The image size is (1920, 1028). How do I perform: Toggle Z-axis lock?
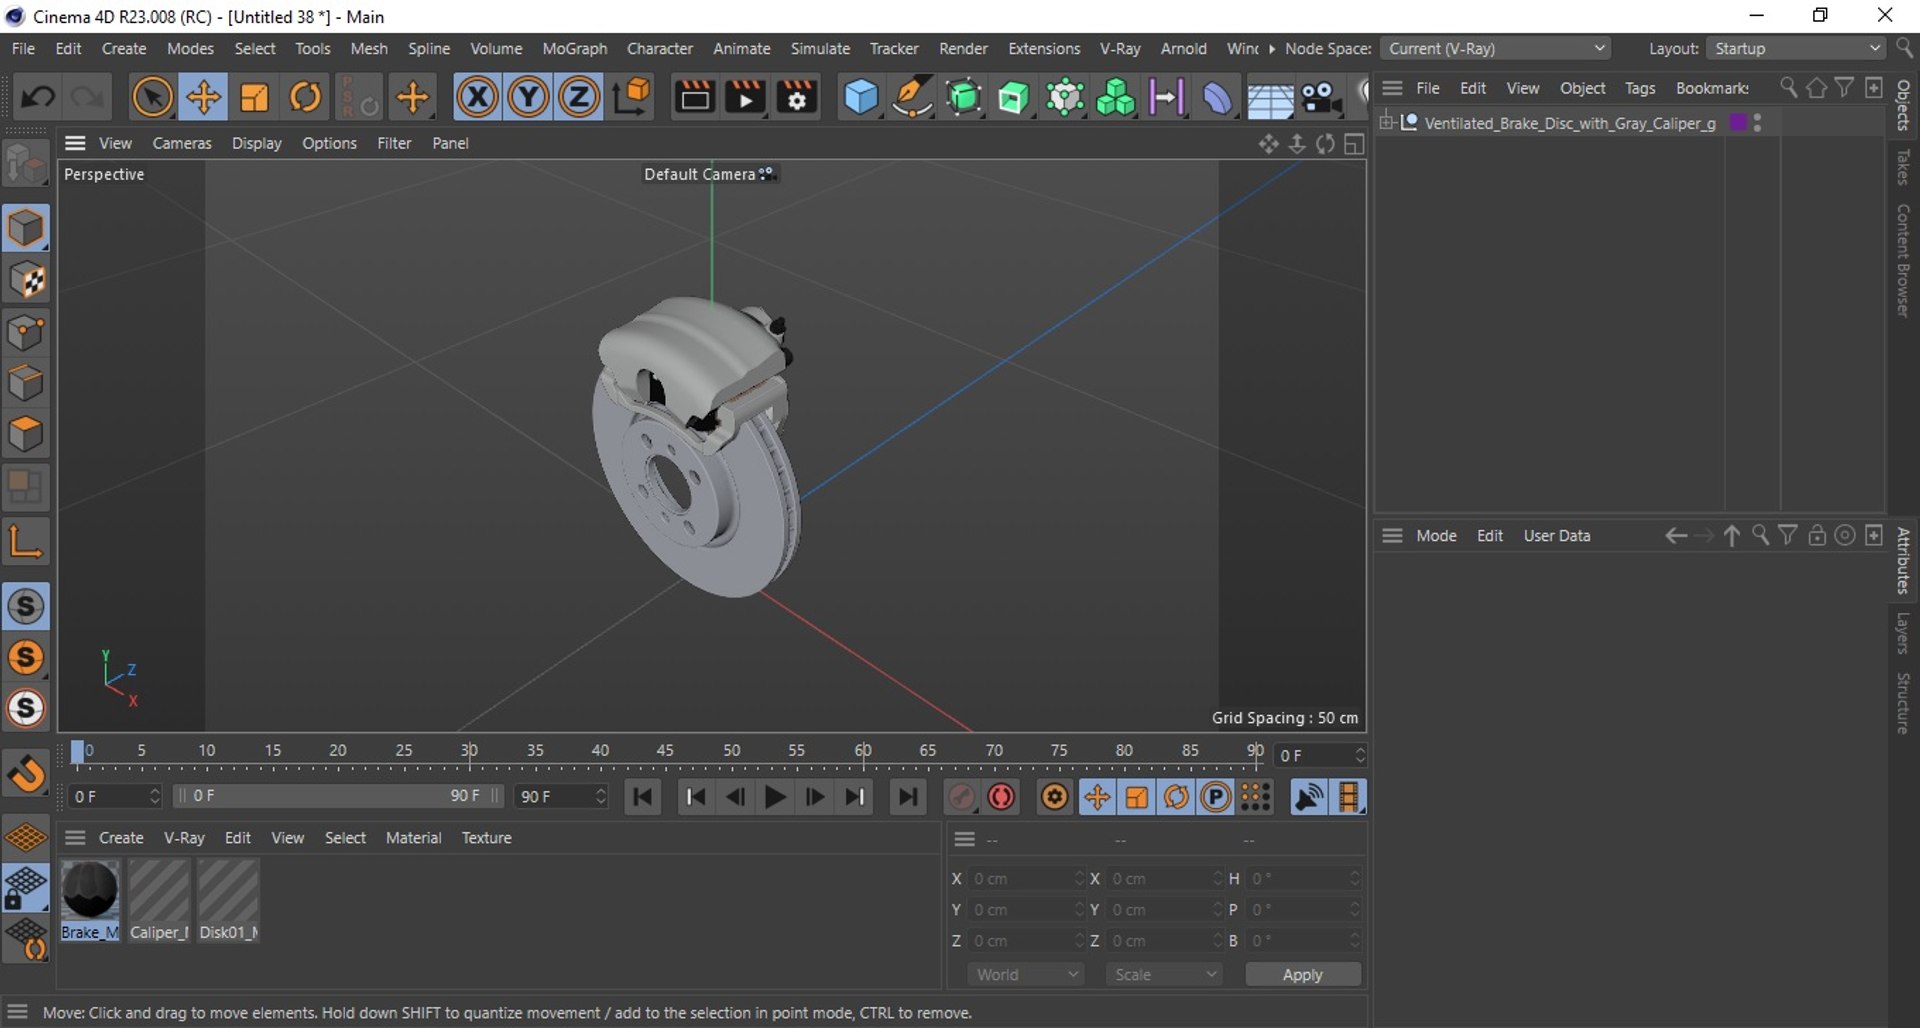point(578,97)
